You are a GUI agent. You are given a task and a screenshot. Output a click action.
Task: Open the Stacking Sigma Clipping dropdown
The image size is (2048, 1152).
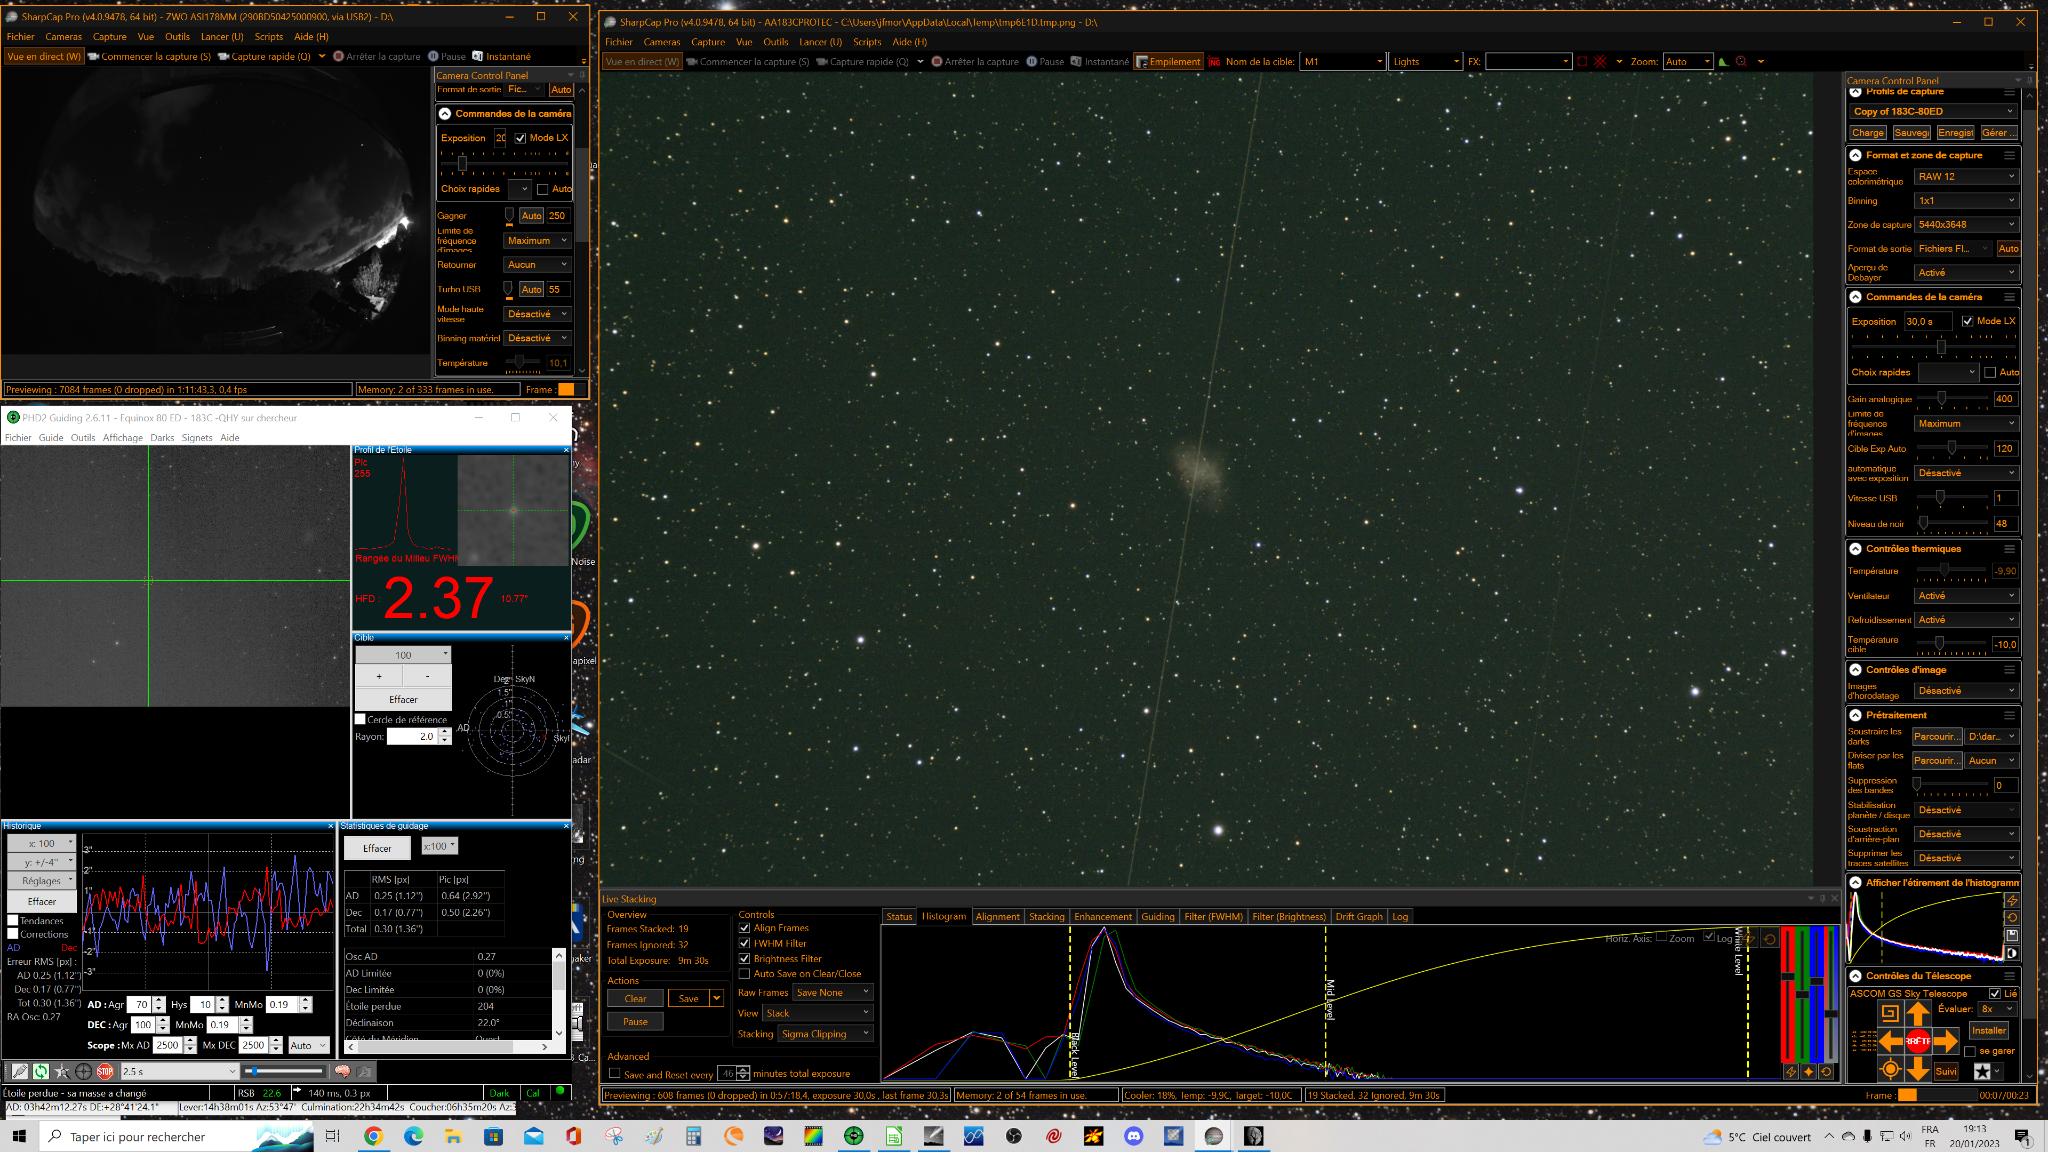point(826,1034)
